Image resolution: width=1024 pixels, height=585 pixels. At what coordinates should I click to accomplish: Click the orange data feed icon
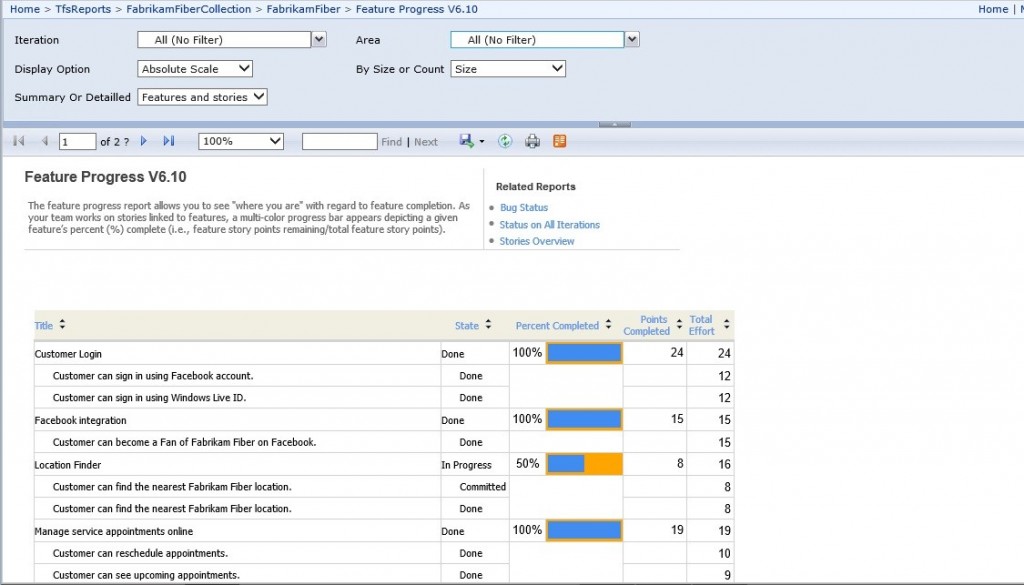[x=560, y=141]
